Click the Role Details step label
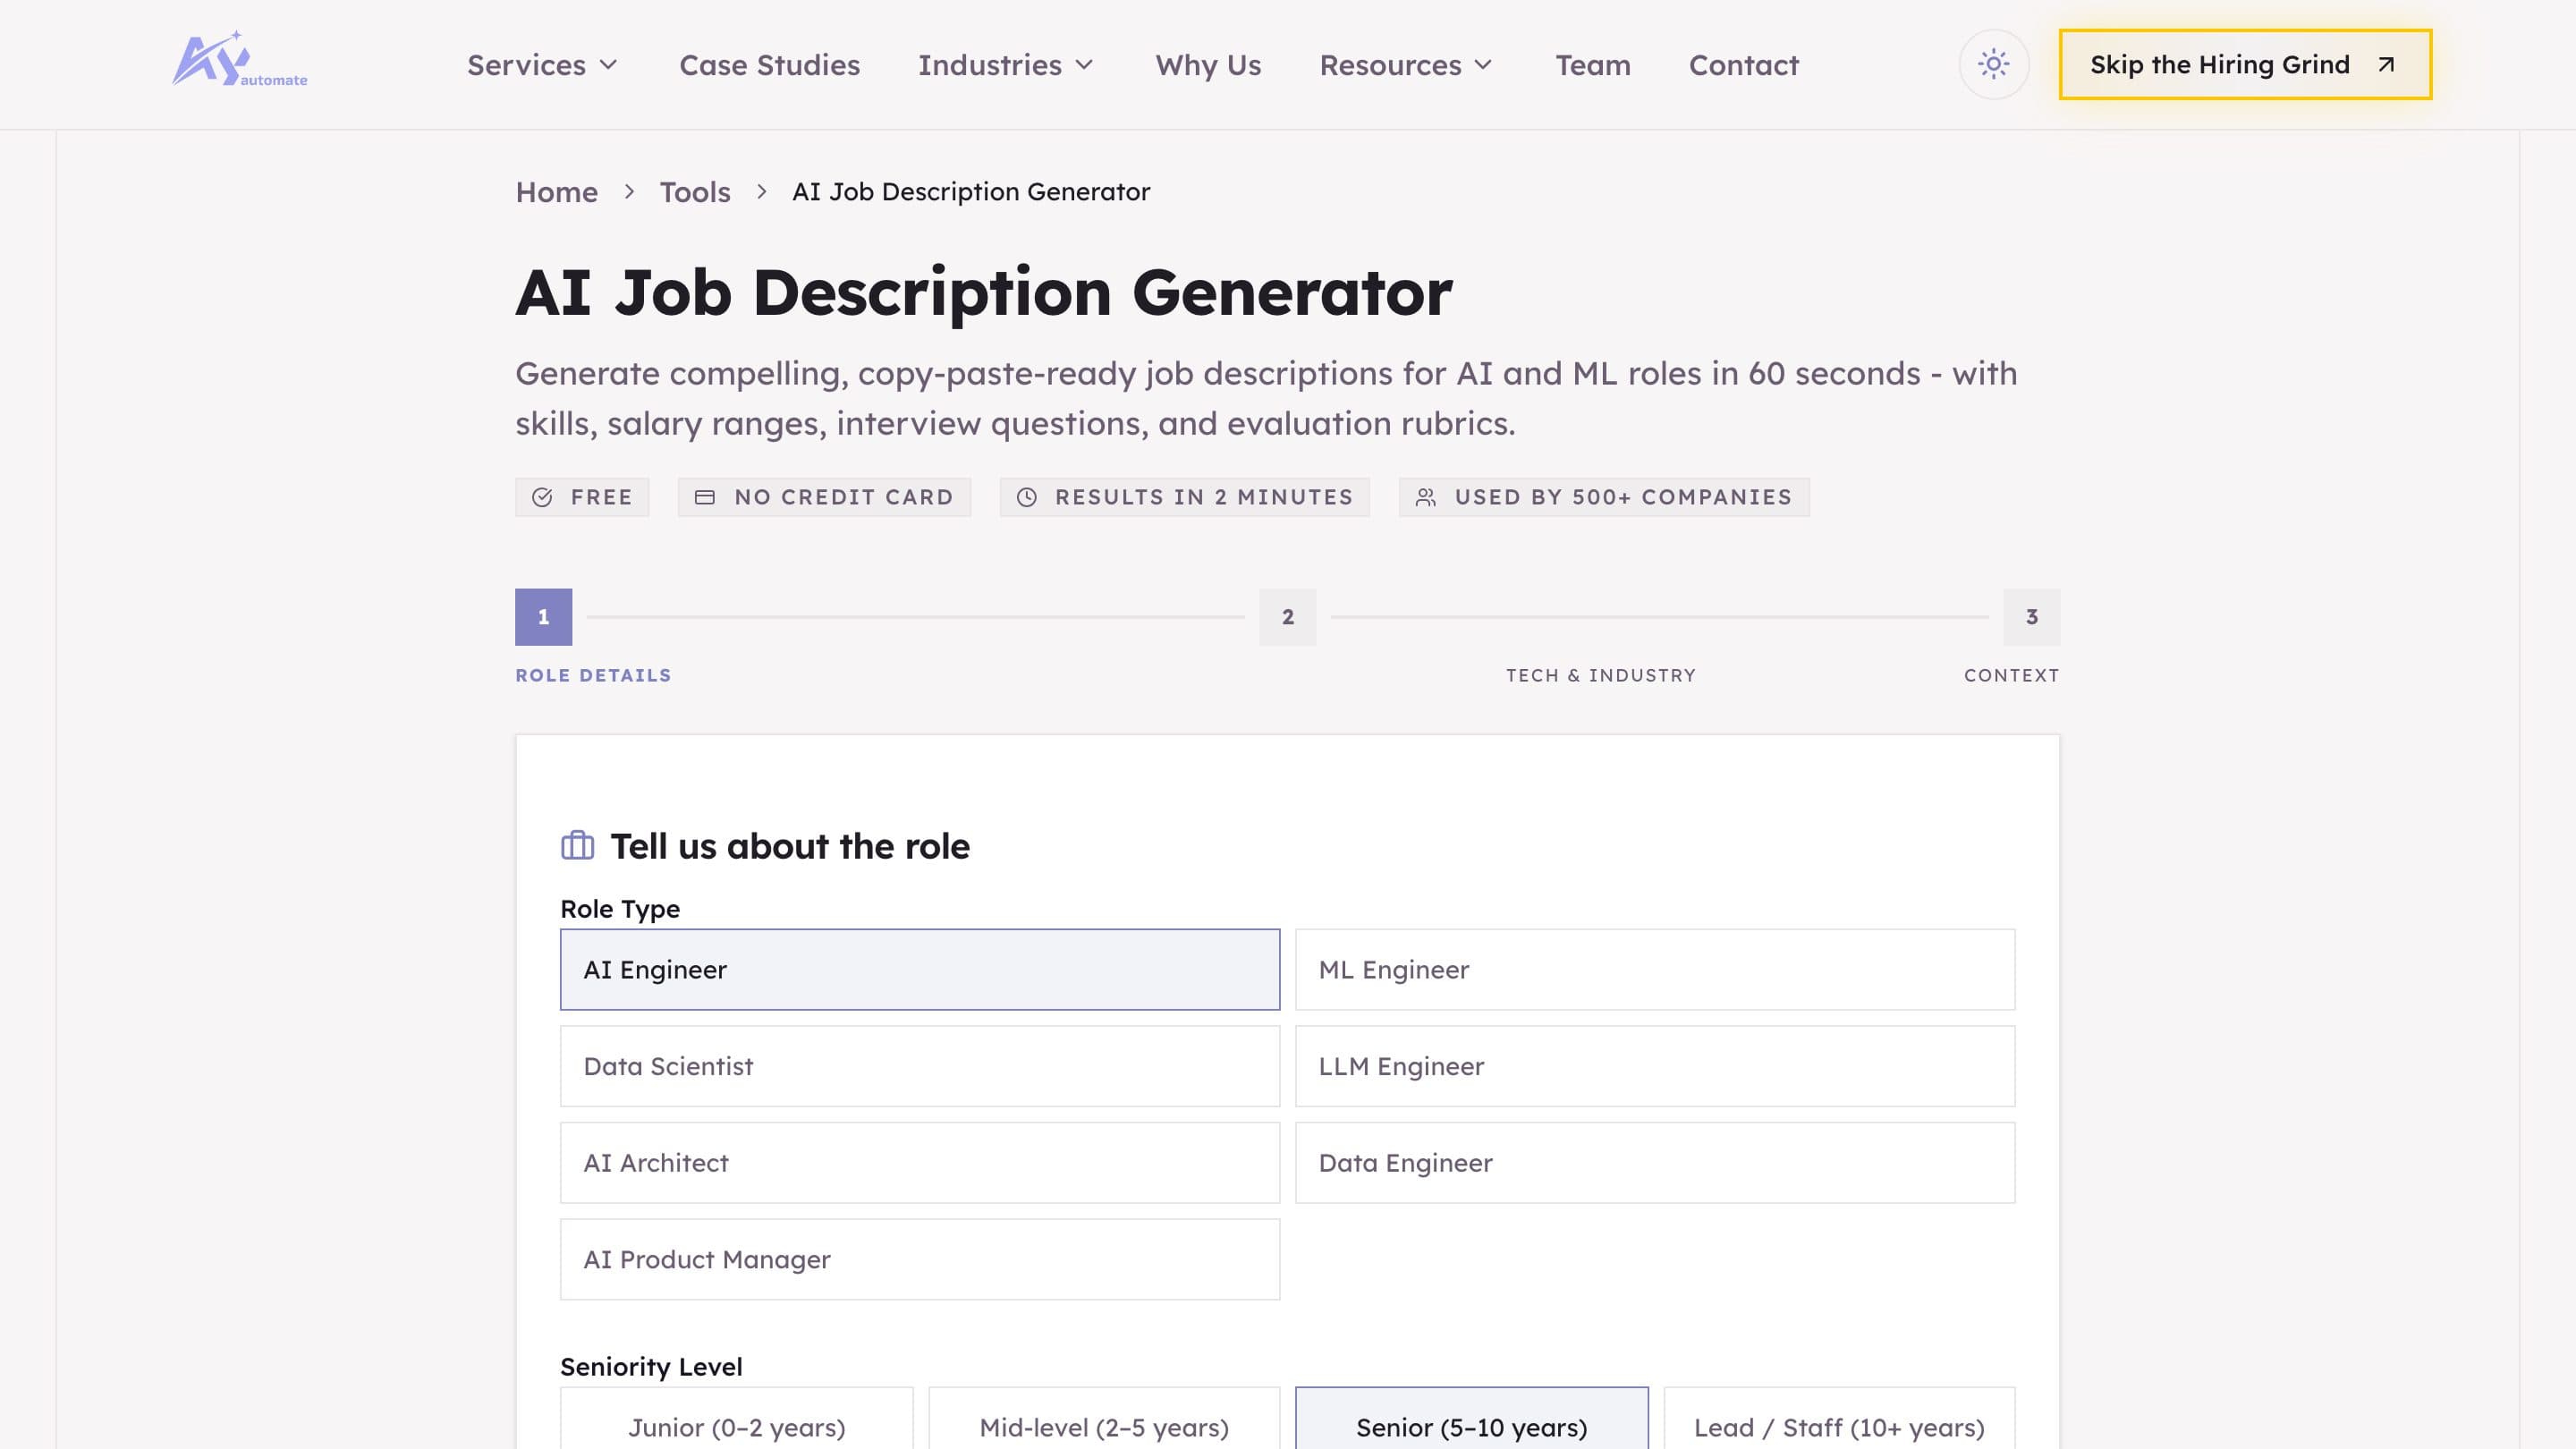2576x1449 pixels. (593, 675)
